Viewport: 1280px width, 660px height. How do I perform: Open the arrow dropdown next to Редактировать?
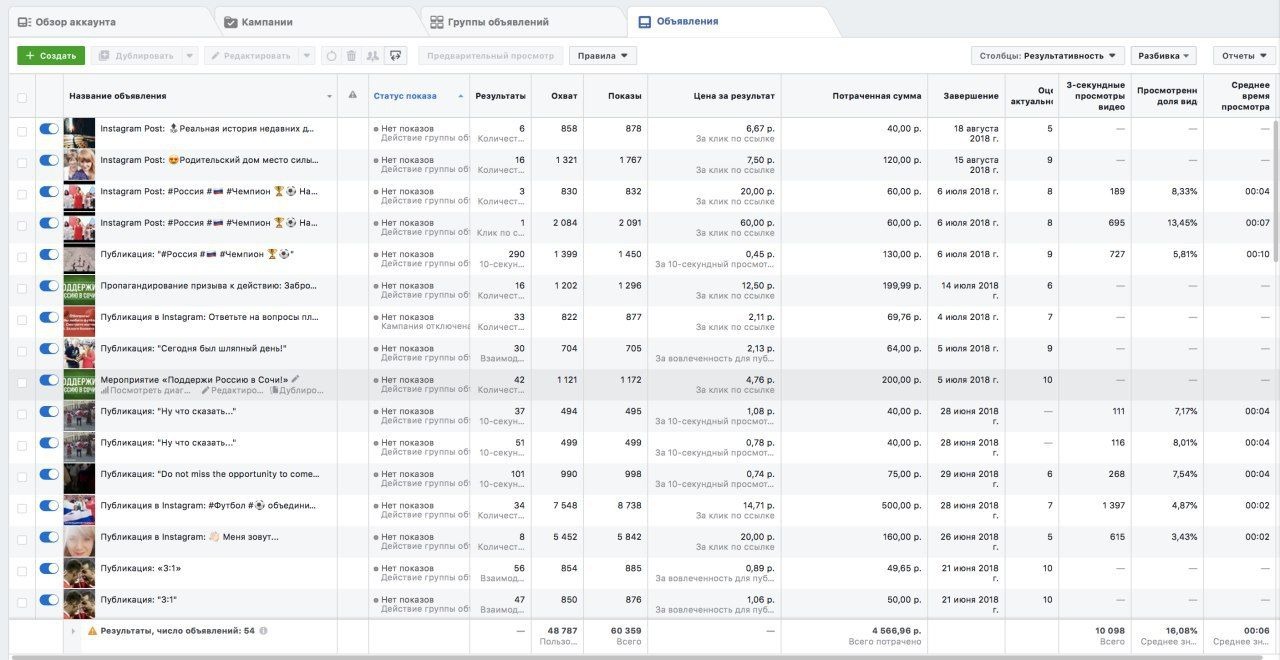(307, 56)
